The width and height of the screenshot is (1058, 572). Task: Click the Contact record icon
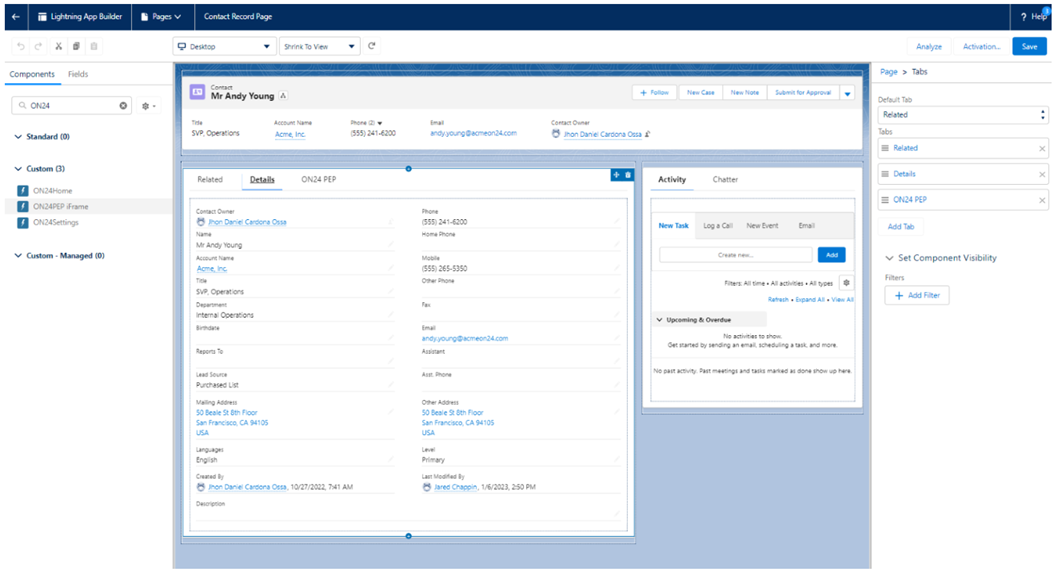tap(197, 92)
